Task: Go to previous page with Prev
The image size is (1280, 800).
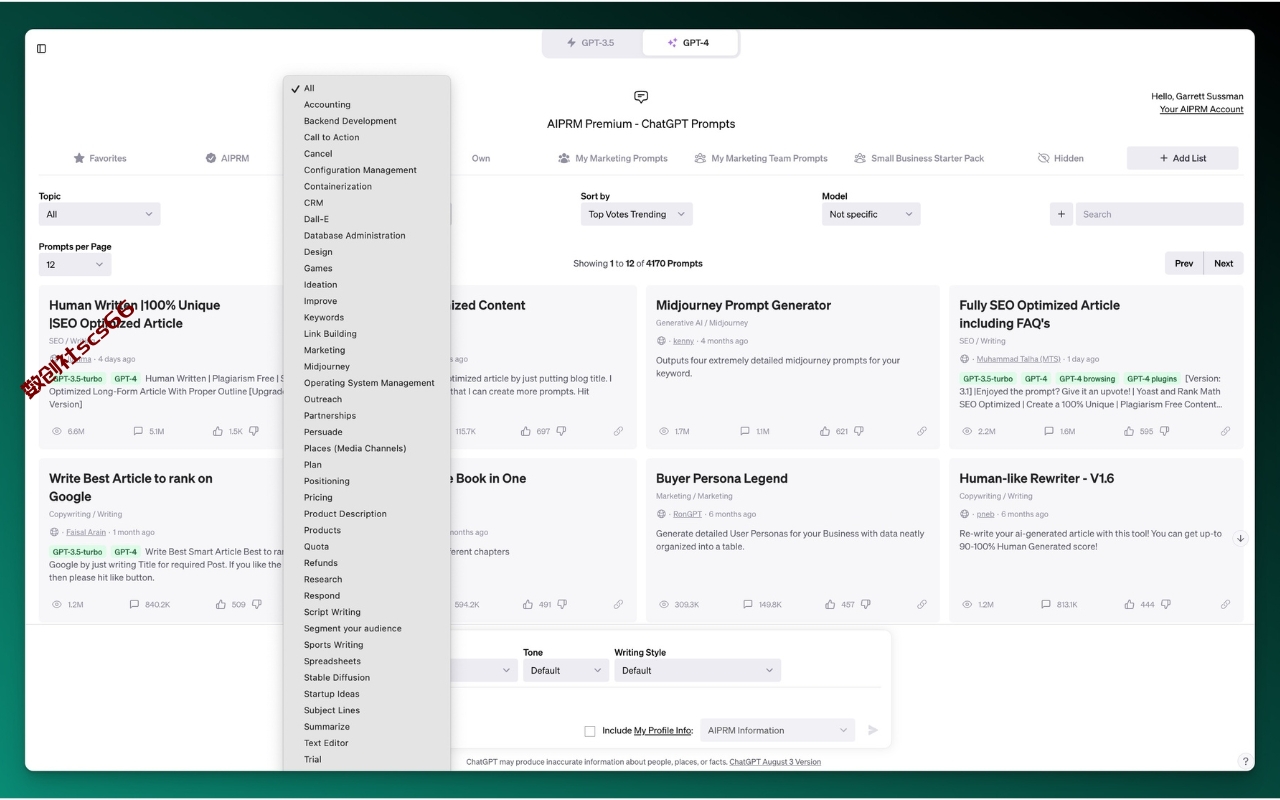Action: tap(1184, 263)
